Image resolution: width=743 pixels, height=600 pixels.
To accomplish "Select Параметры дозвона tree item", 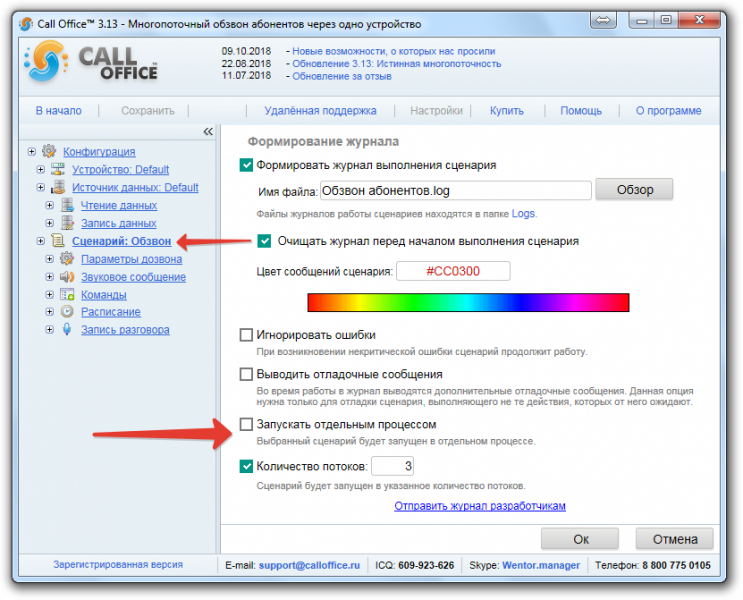I will pos(131,259).
